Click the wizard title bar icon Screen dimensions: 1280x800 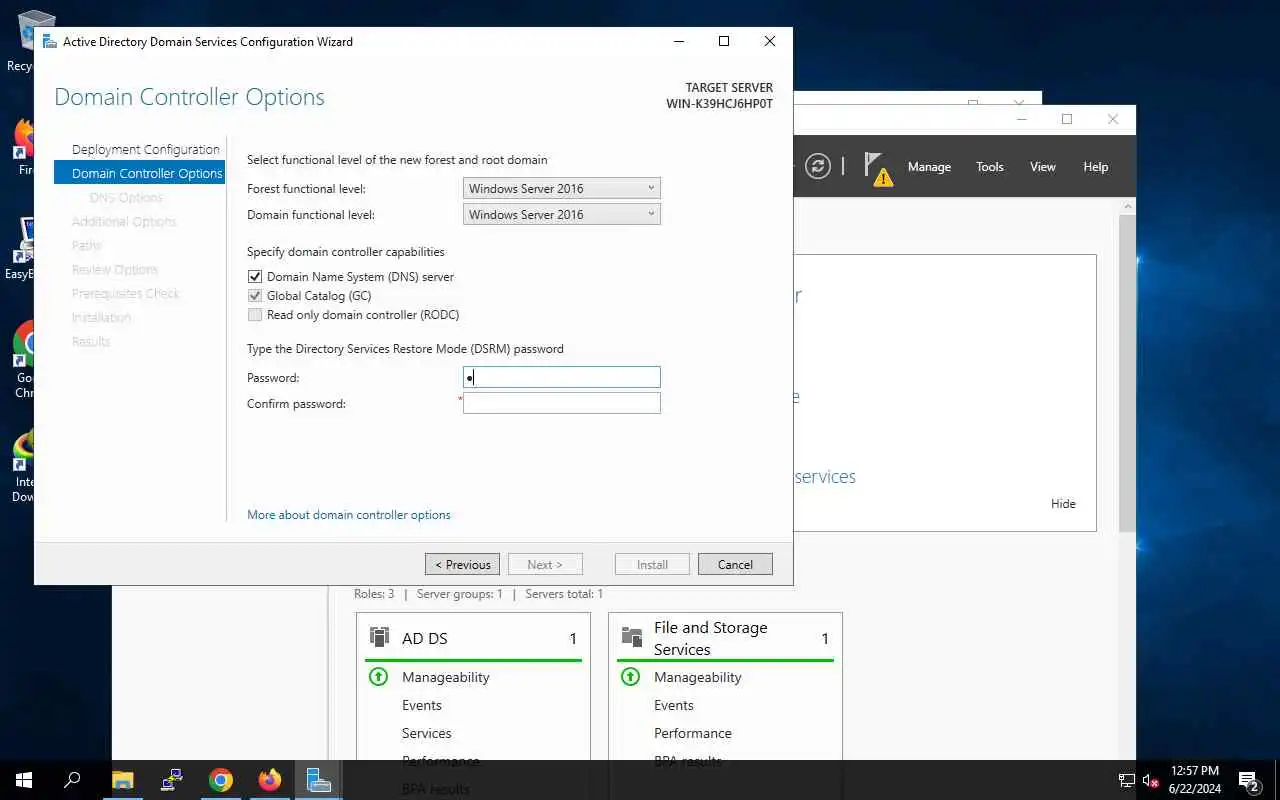tap(49, 42)
